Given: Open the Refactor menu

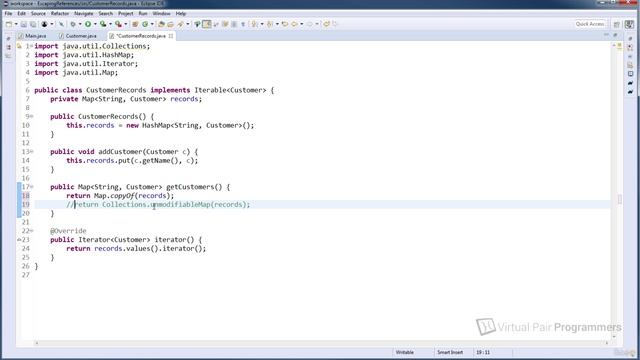Looking at the screenshot, I should [x=60, y=13].
